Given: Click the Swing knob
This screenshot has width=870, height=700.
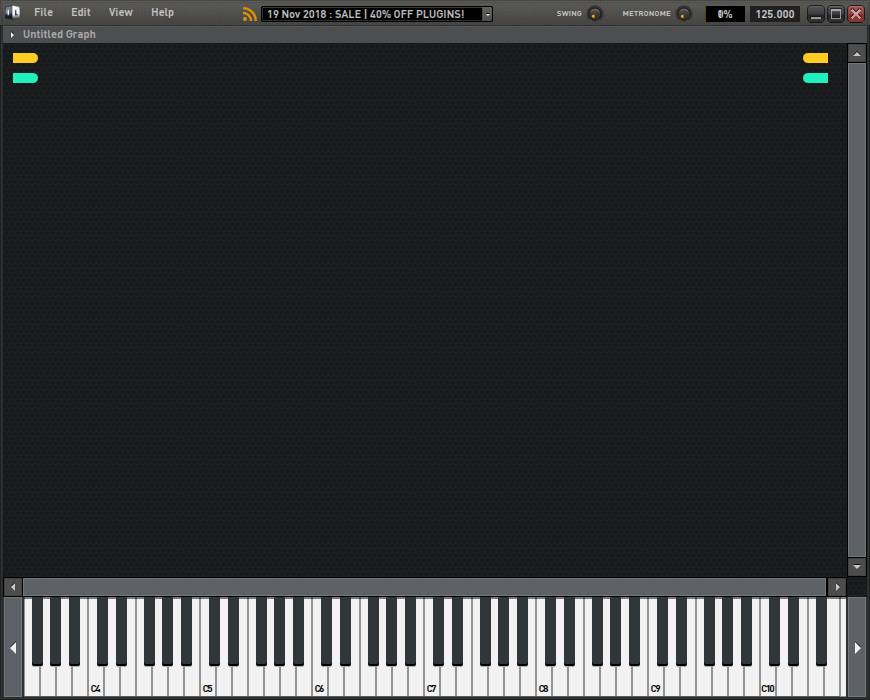Looking at the screenshot, I should 594,14.
